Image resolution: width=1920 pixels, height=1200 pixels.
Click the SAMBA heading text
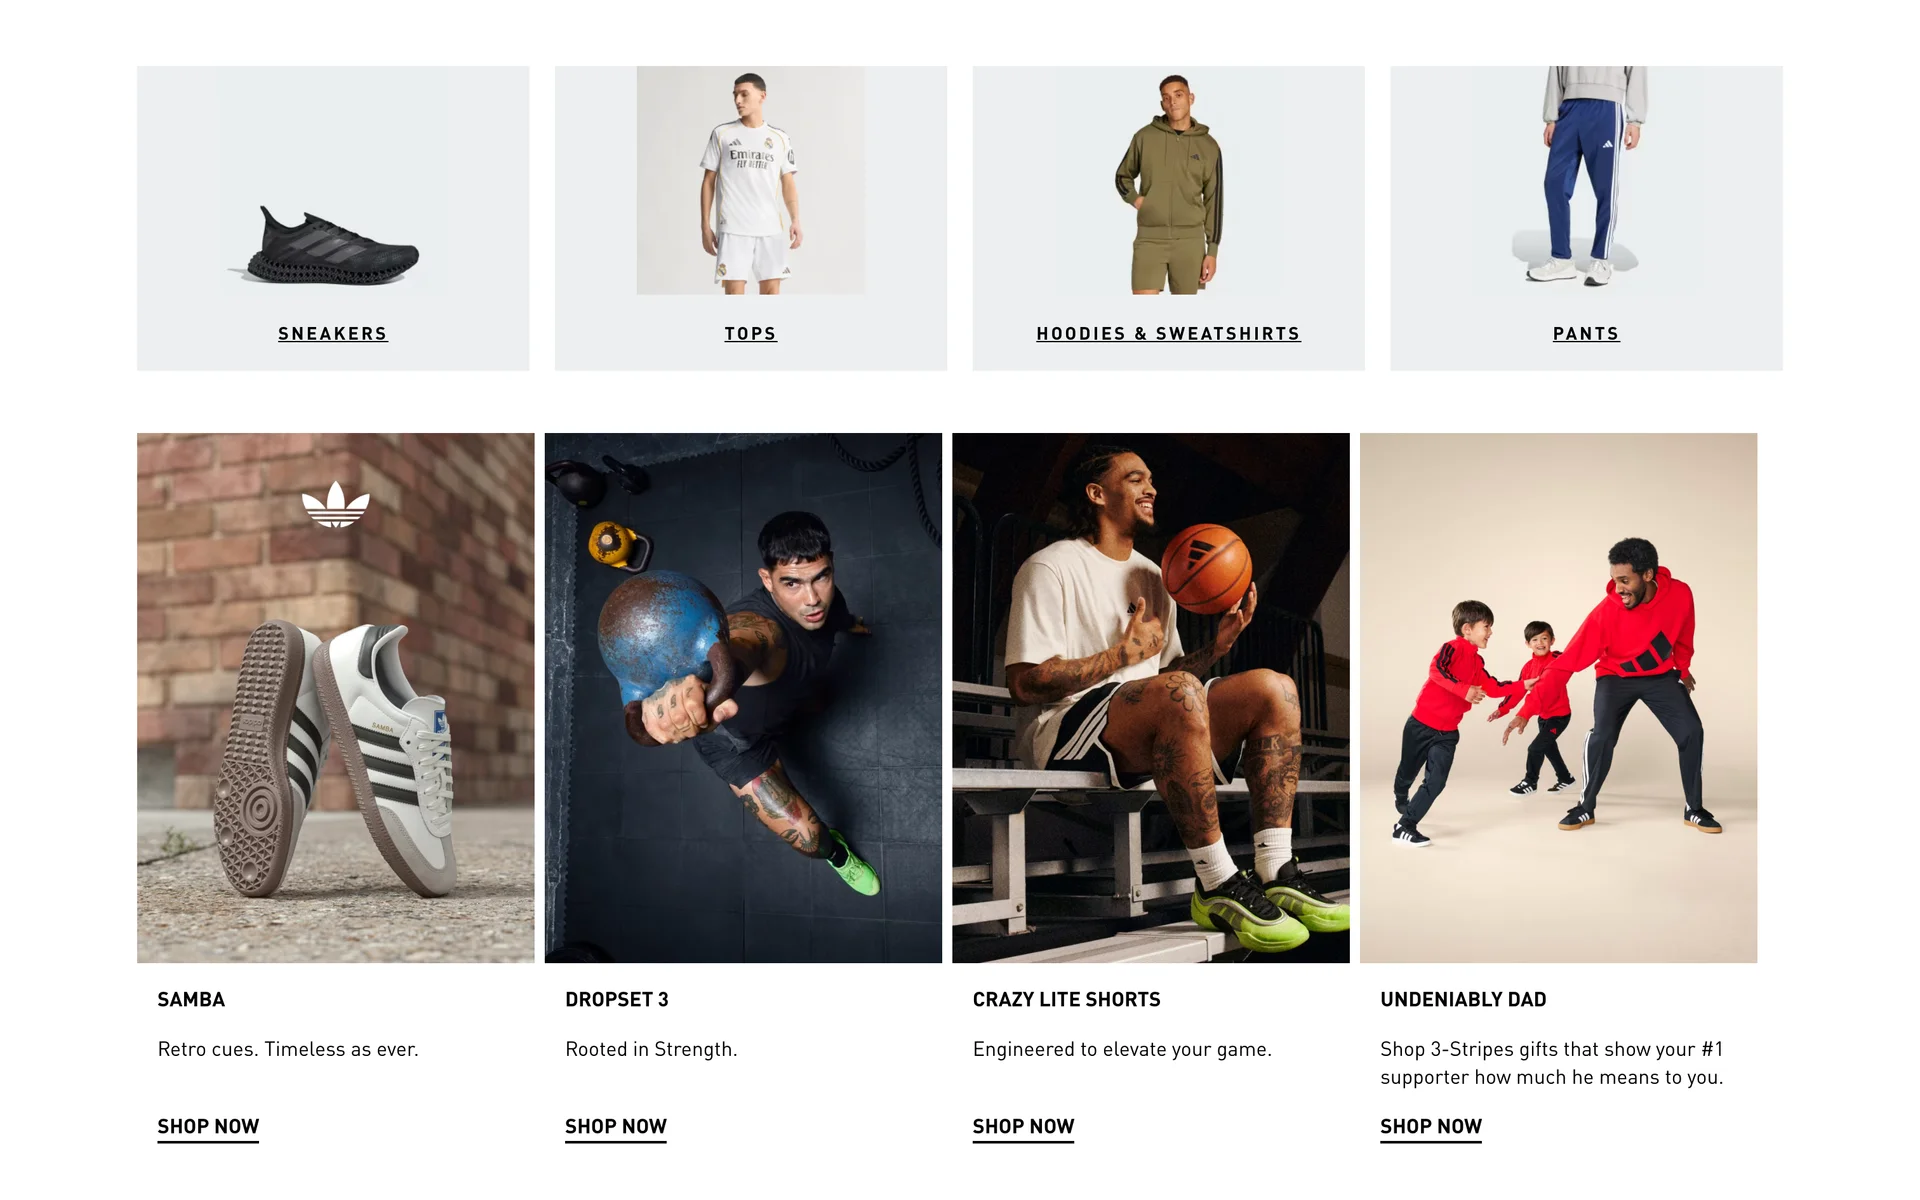(191, 999)
